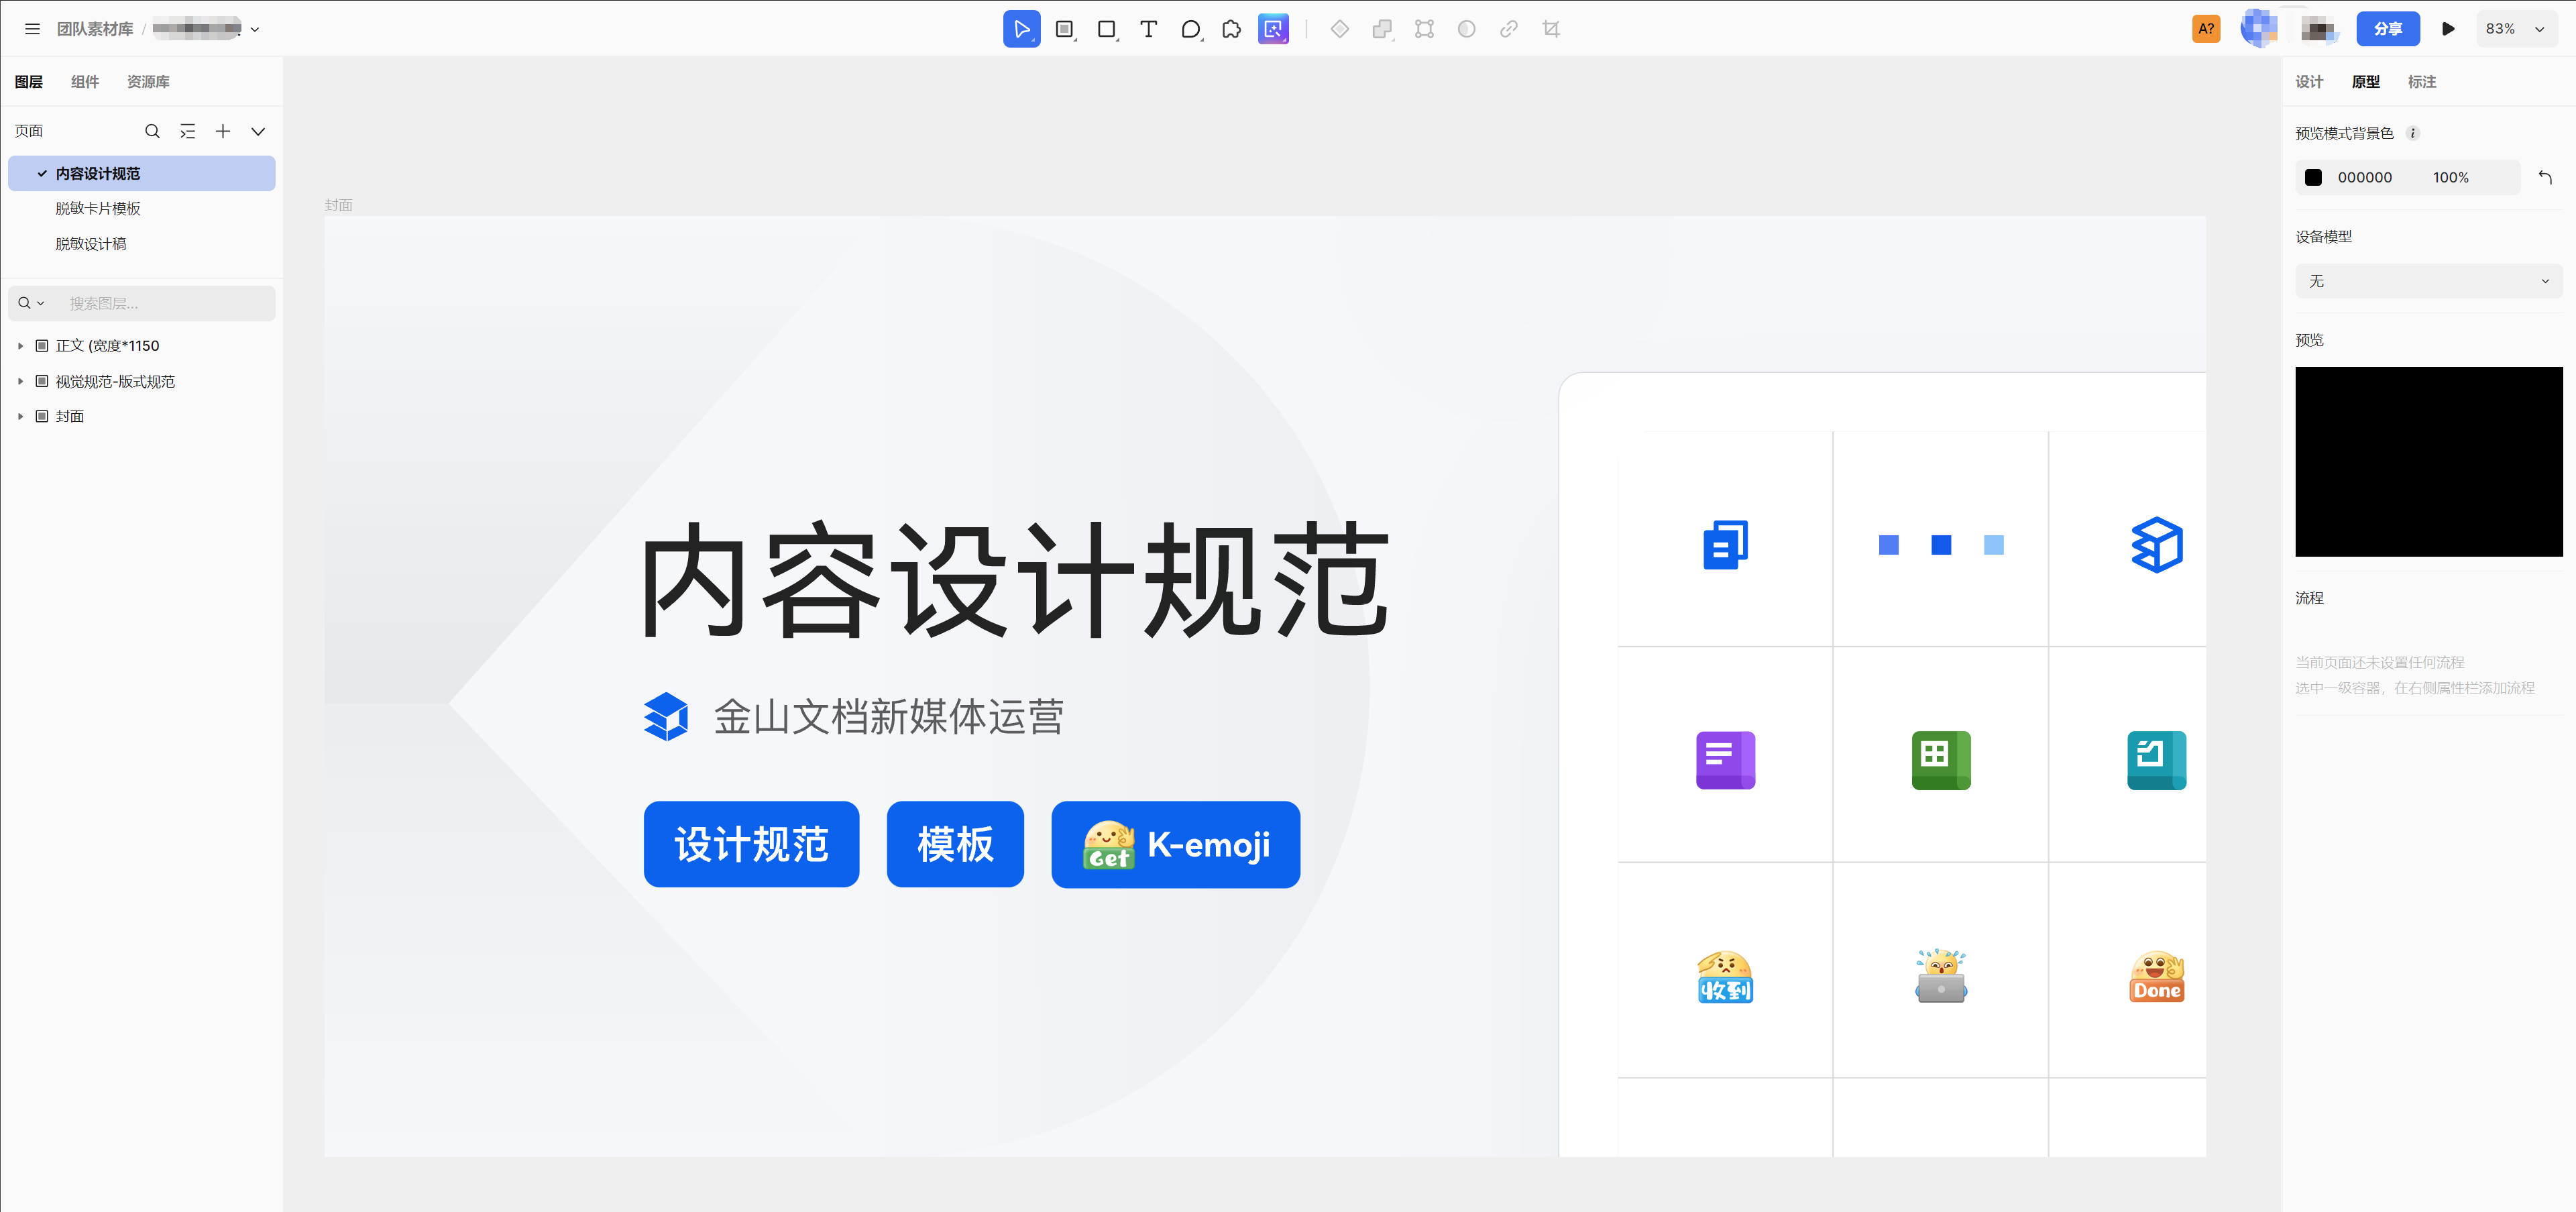The height and width of the screenshot is (1212, 2576).
Task: Add a new page with plus icon
Action: coord(222,131)
